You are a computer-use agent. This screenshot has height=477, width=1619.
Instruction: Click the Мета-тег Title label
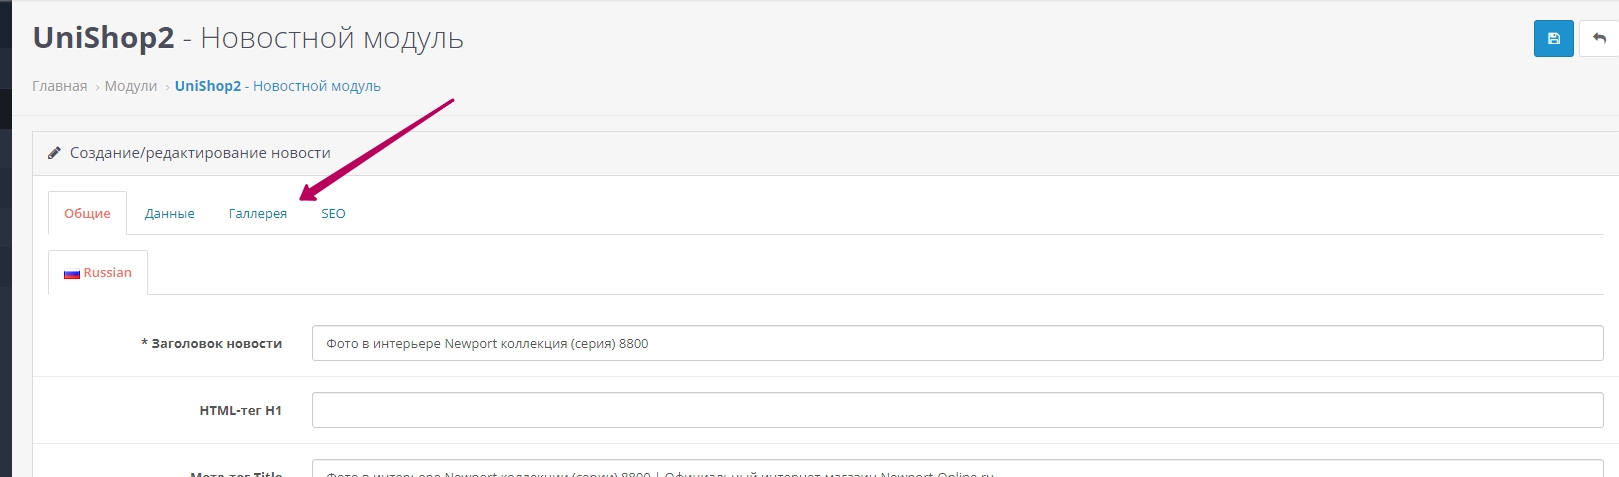[x=236, y=473]
